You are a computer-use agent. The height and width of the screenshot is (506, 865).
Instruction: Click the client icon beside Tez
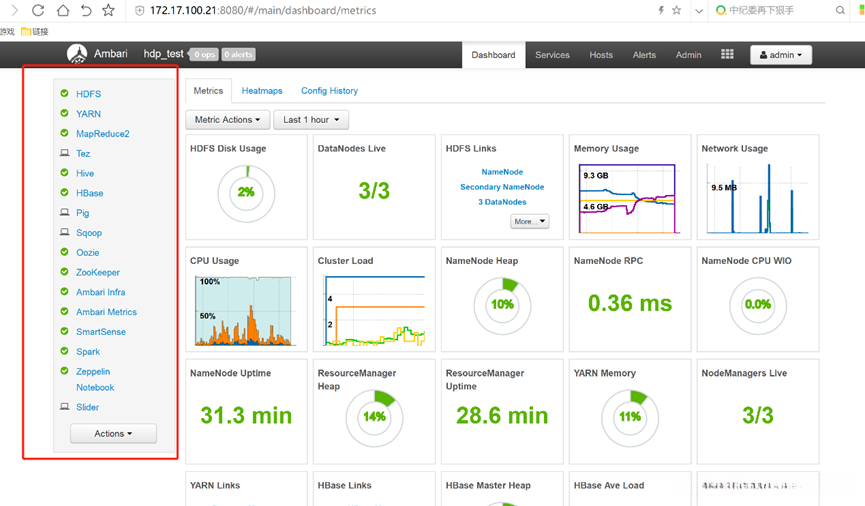pyautogui.click(x=65, y=154)
